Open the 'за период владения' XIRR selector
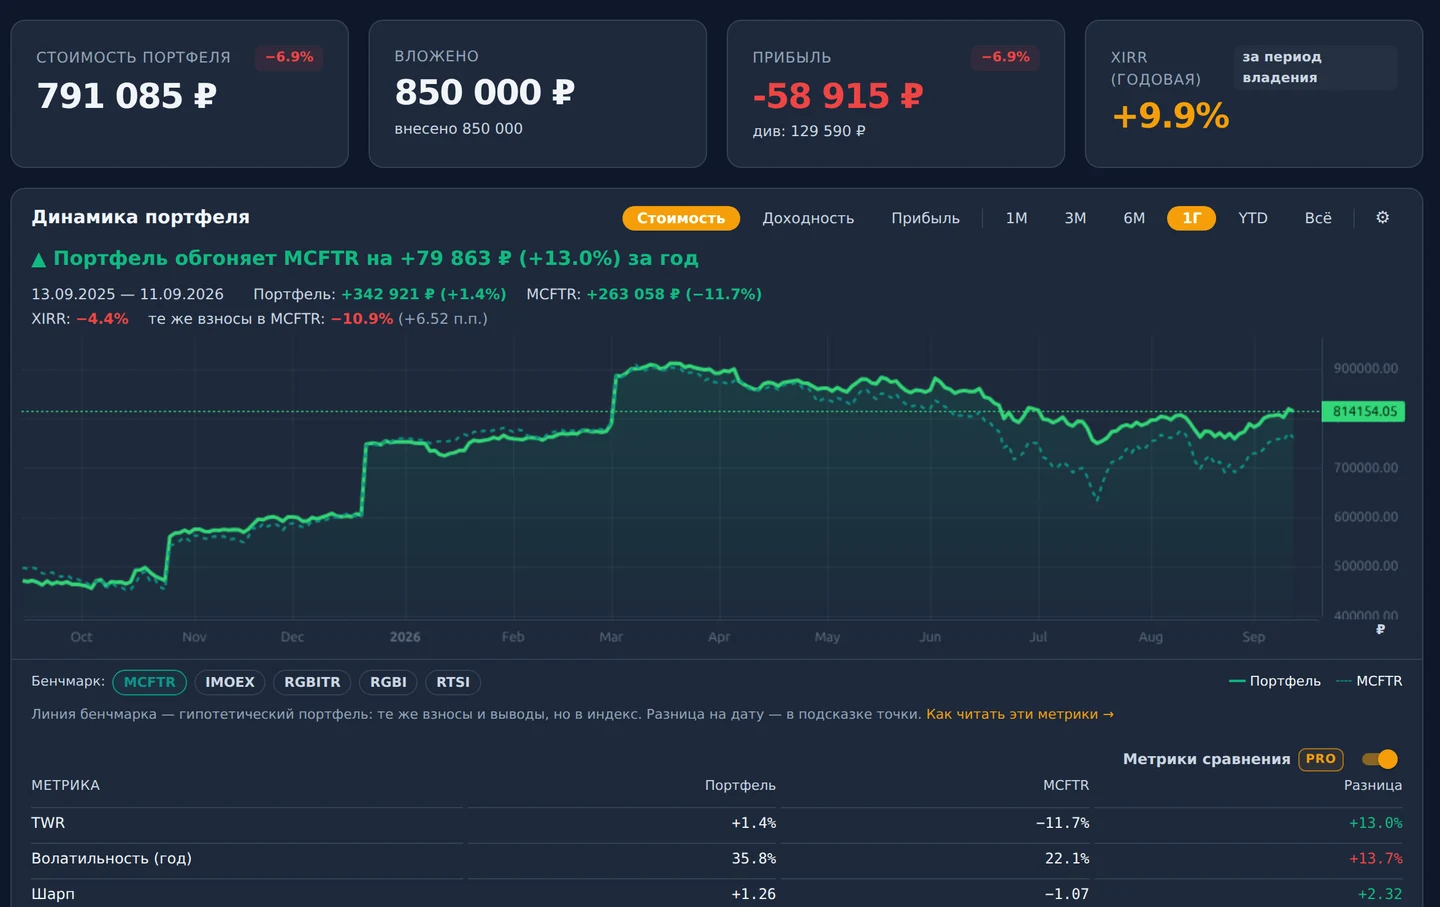1440x907 pixels. click(x=1315, y=67)
